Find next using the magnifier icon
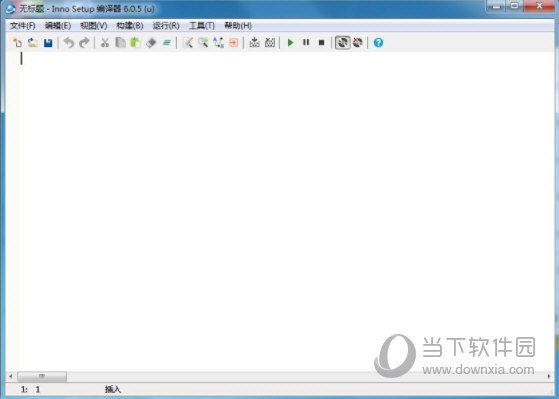 (x=203, y=43)
